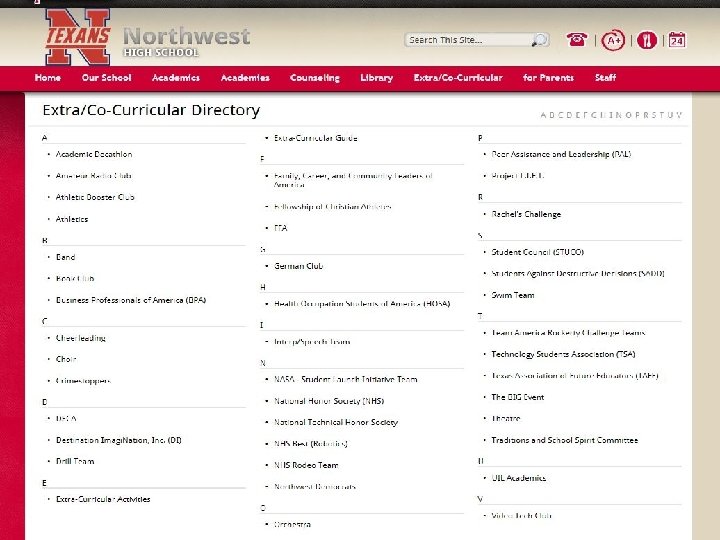
Task: Open Technology Students Association (TSA) link
Action: pos(563,354)
